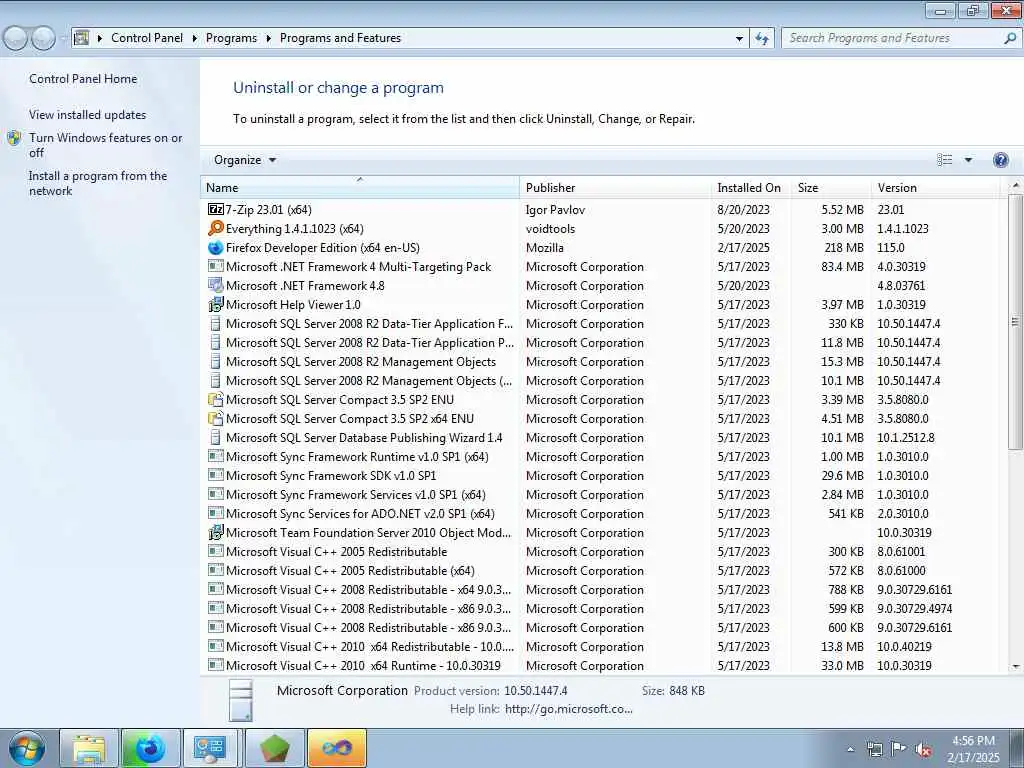Viewport: 1024px width, 768px height.
Task: Open the Windows Start menu
Action: click(27, 748)
